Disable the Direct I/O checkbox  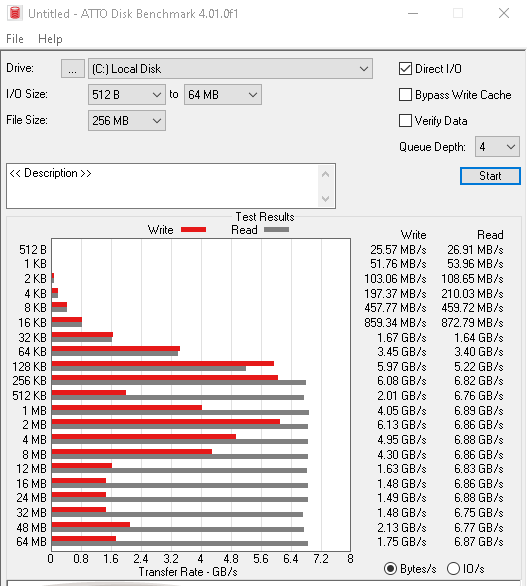click(406, 69)
